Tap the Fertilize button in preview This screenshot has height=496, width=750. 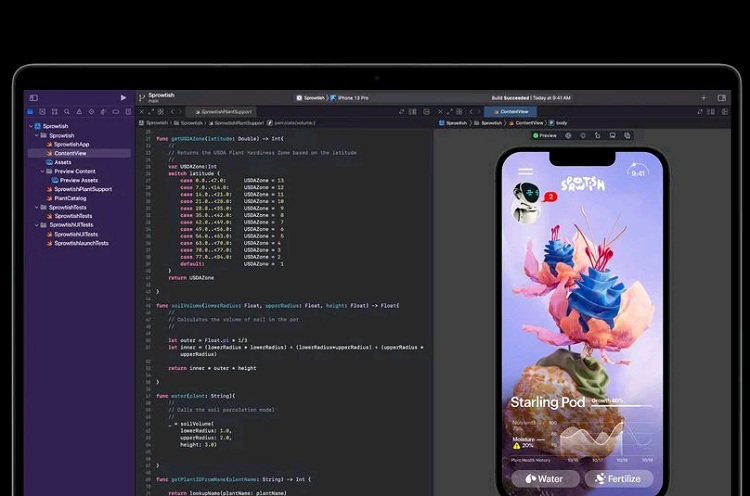(x=619, y=478)
